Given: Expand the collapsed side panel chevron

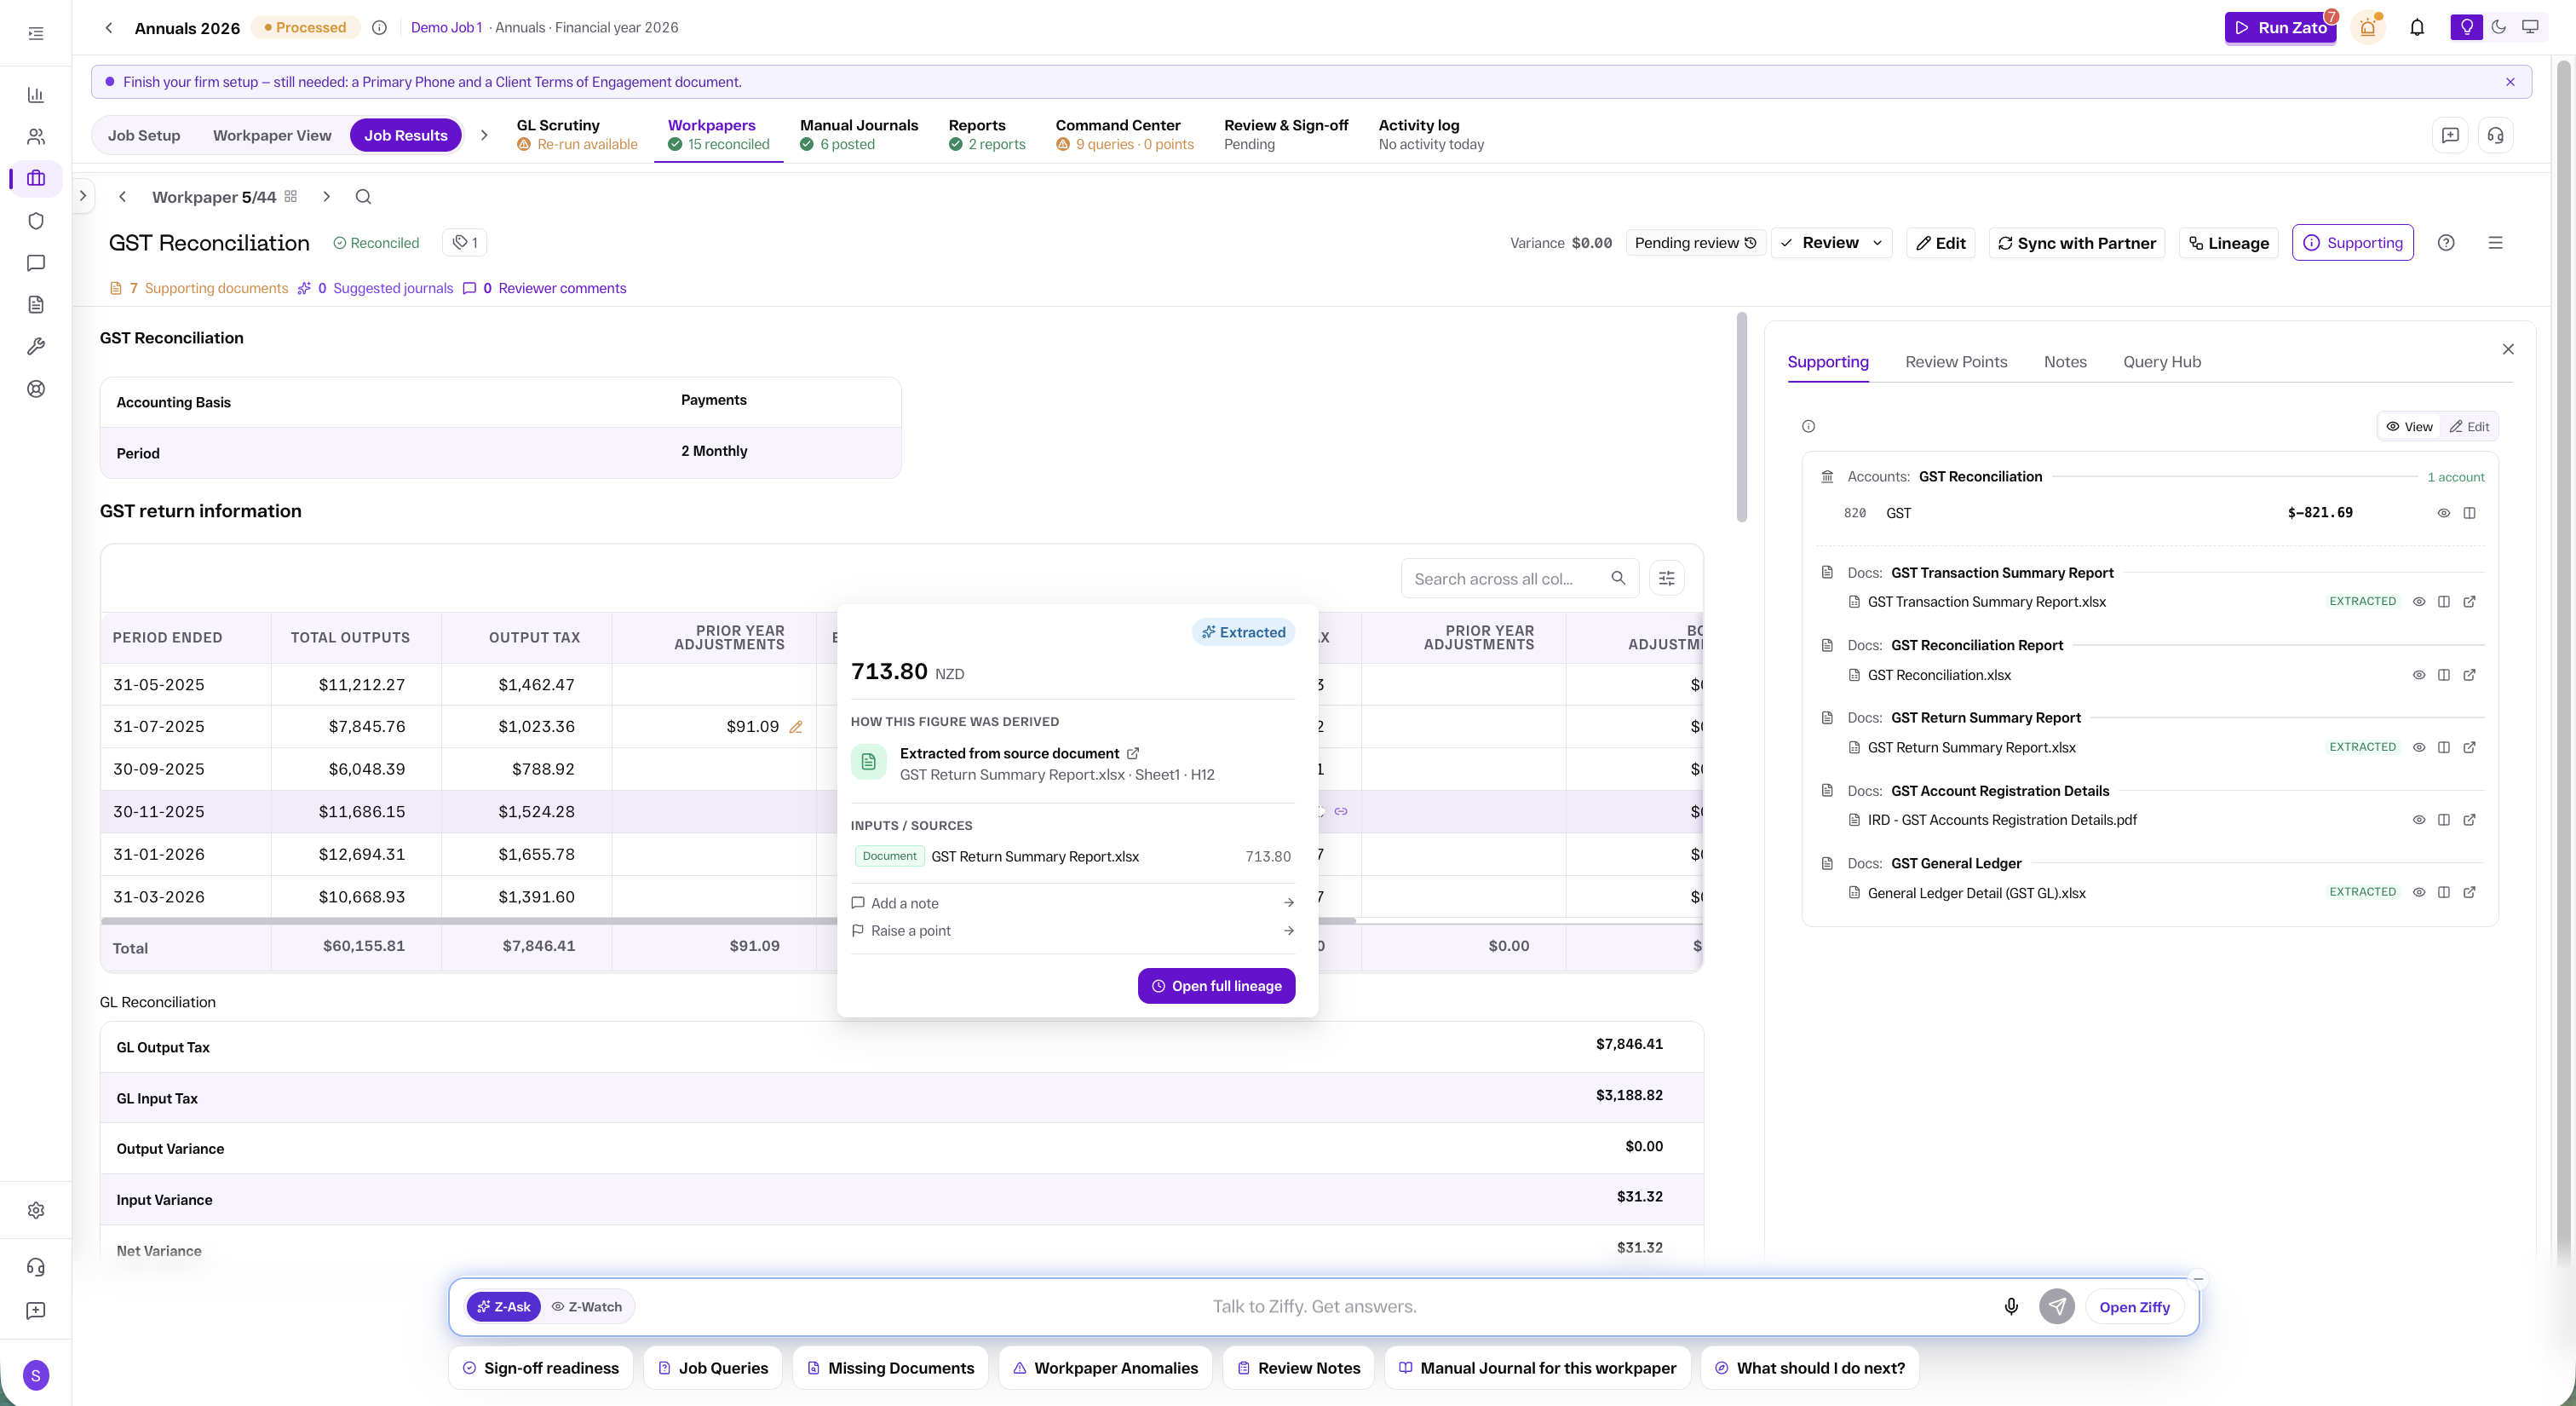Looking at the screenshot, I should tap(83, 196).
